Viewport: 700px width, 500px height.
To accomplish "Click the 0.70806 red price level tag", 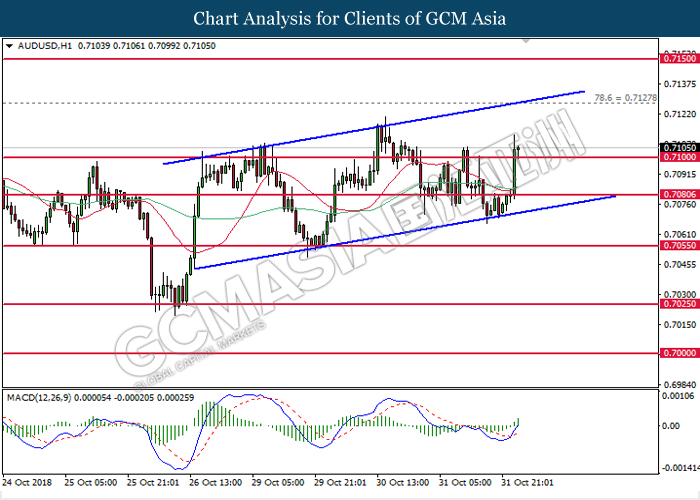I will [x=679, y=195].
